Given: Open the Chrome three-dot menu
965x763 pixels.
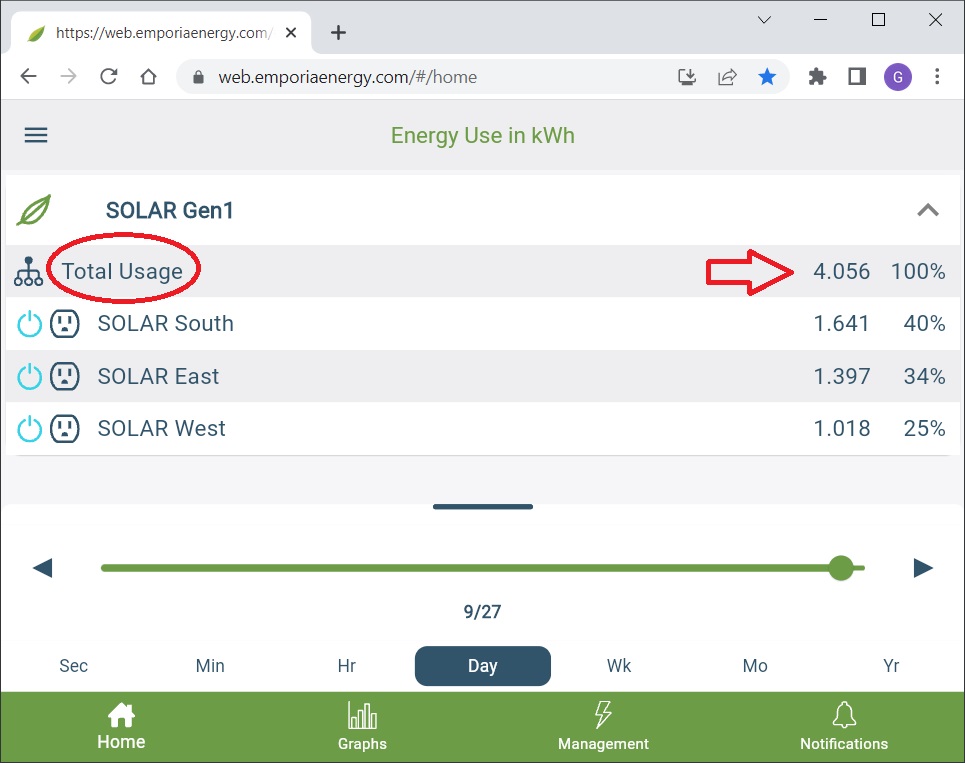Looking at the screenshot, I should click(937, 77).
